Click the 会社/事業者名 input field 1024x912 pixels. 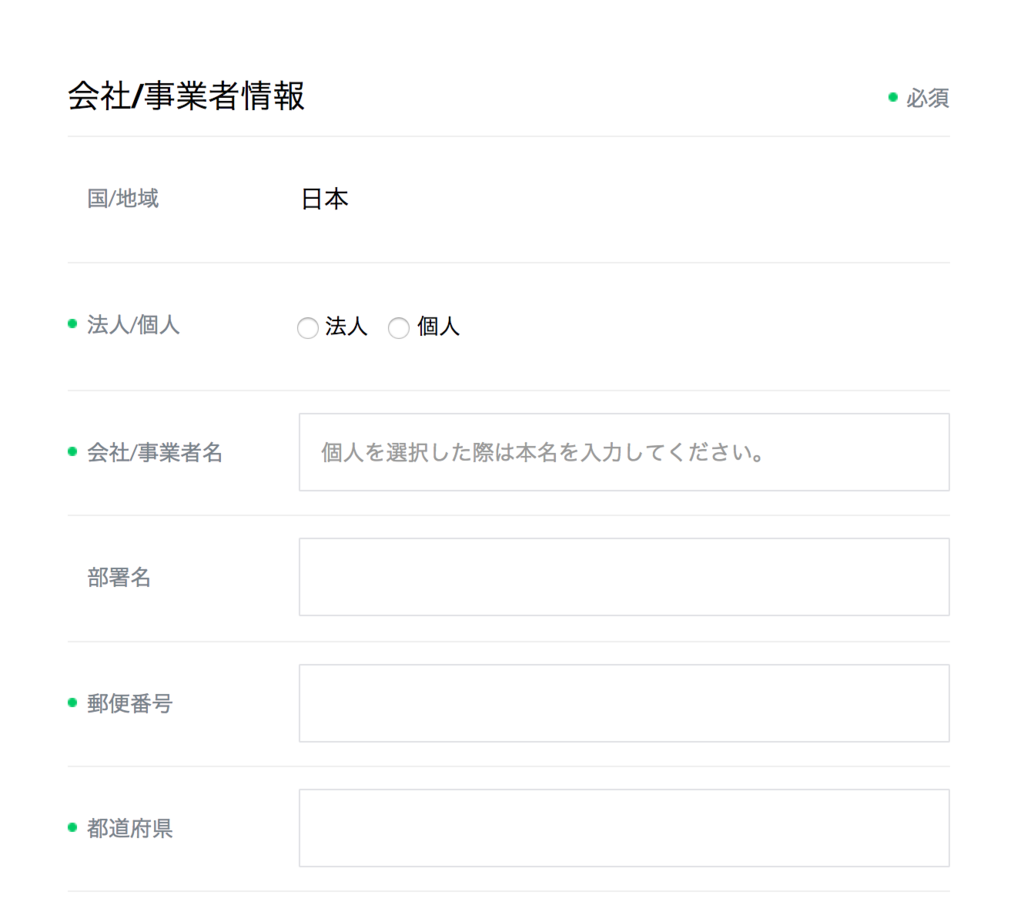coord(624,452)
